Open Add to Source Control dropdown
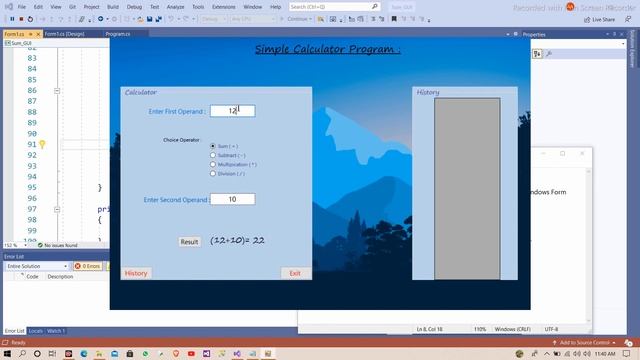The width and height of the screenshot is (640, 360). (x=584, y=342)
